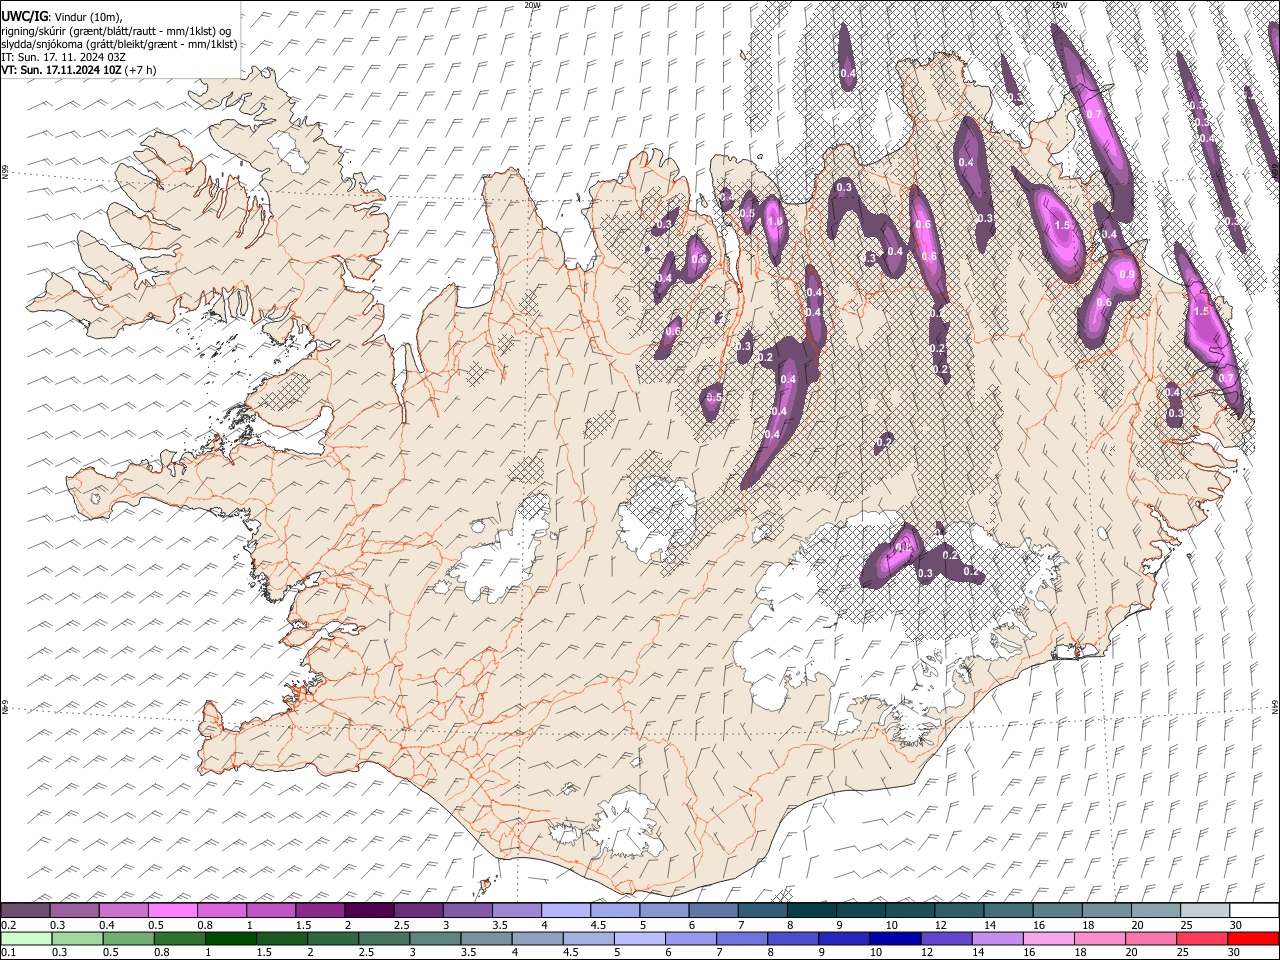Screen dimensions: 1280x960
Task: Click the "slydda/snjókoma" legend description line
Action: click(119, 44)
